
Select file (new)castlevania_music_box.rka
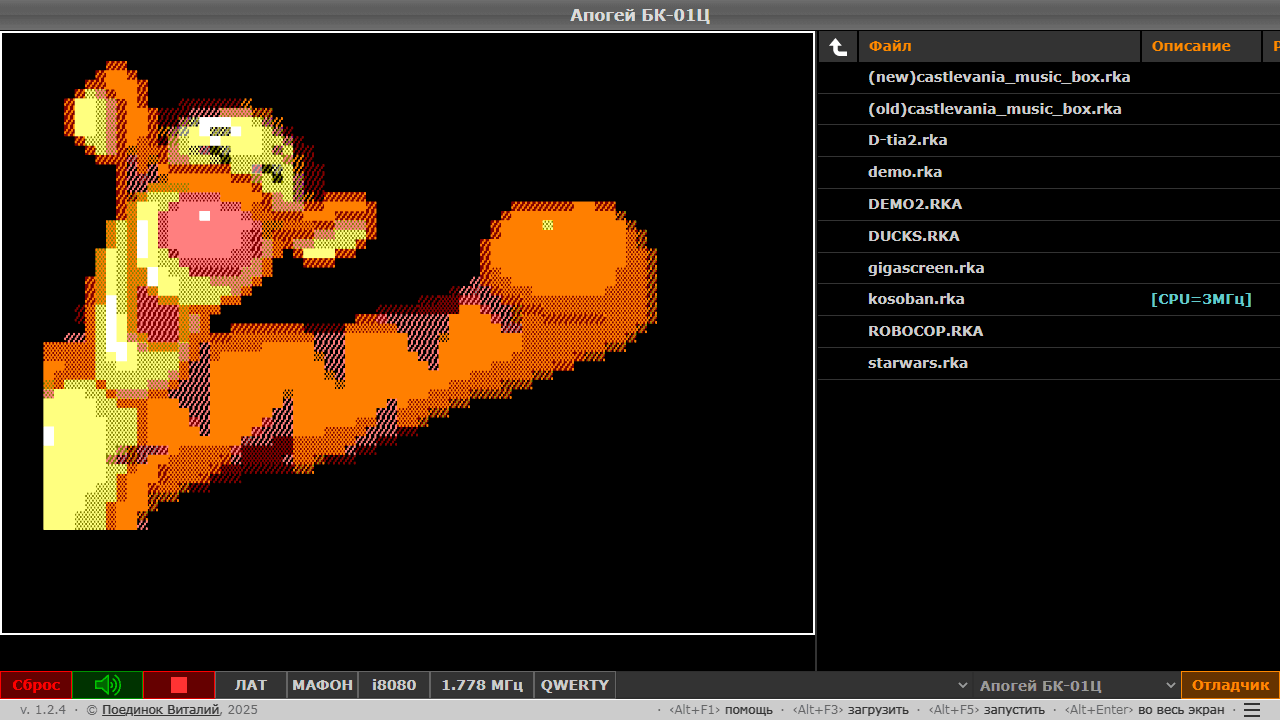(x=999, y=77)
